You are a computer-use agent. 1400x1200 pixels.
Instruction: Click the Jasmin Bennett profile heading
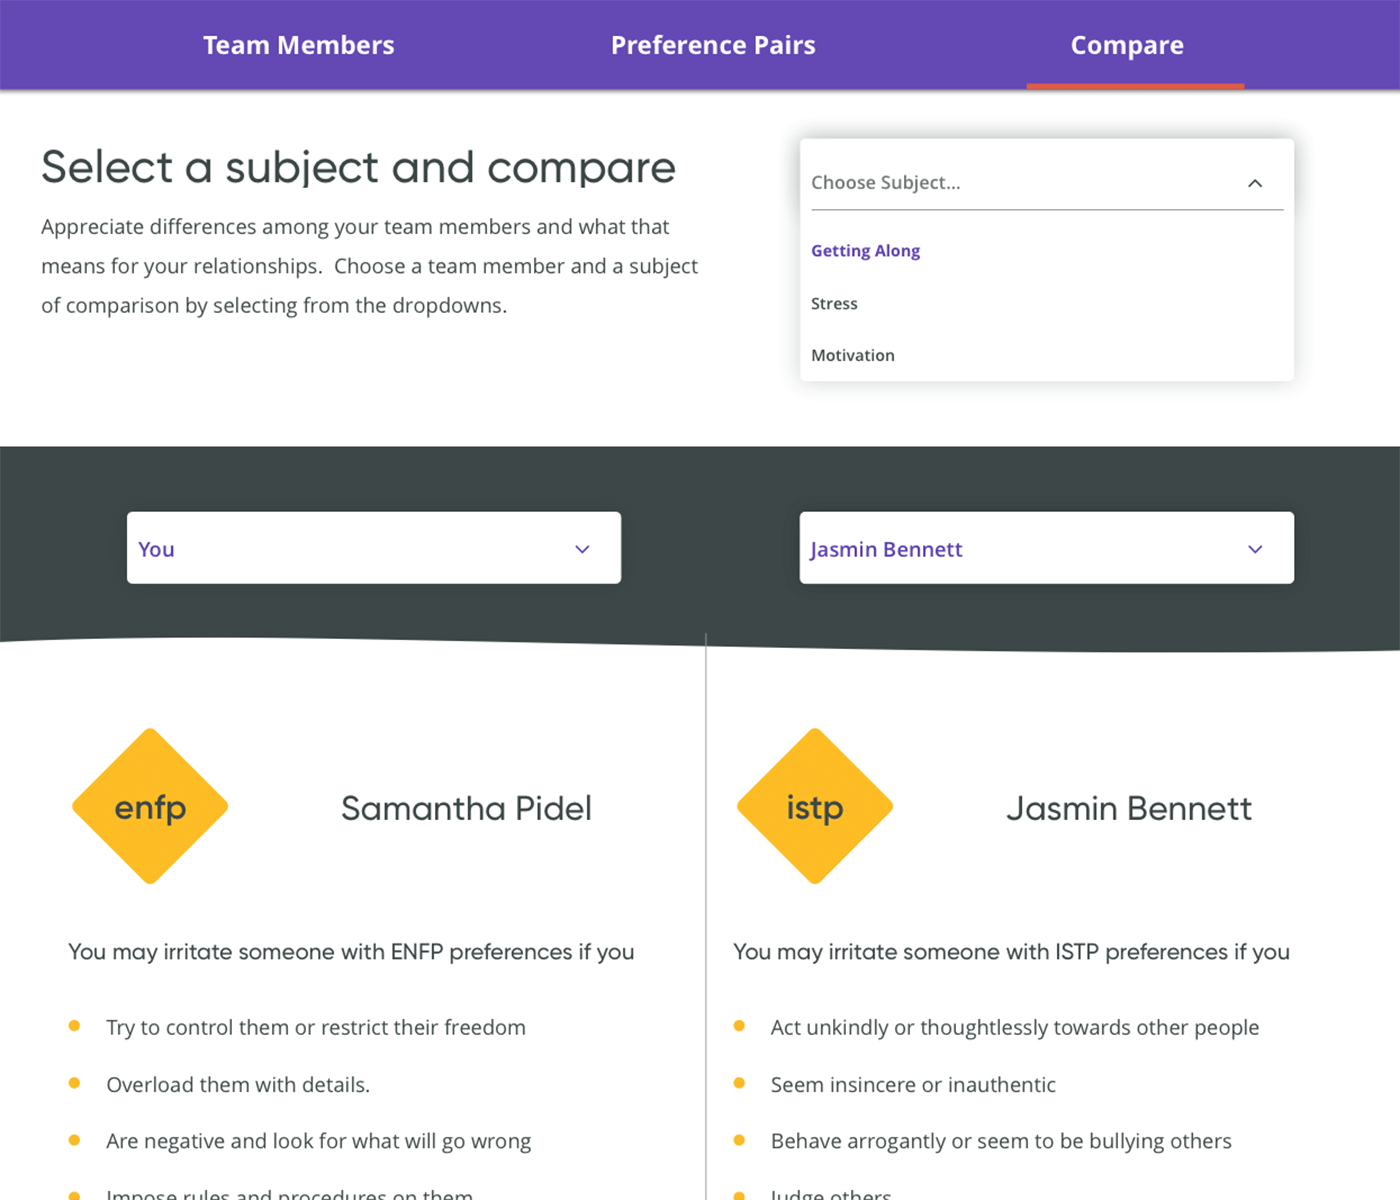click(x=1128, y=808)
